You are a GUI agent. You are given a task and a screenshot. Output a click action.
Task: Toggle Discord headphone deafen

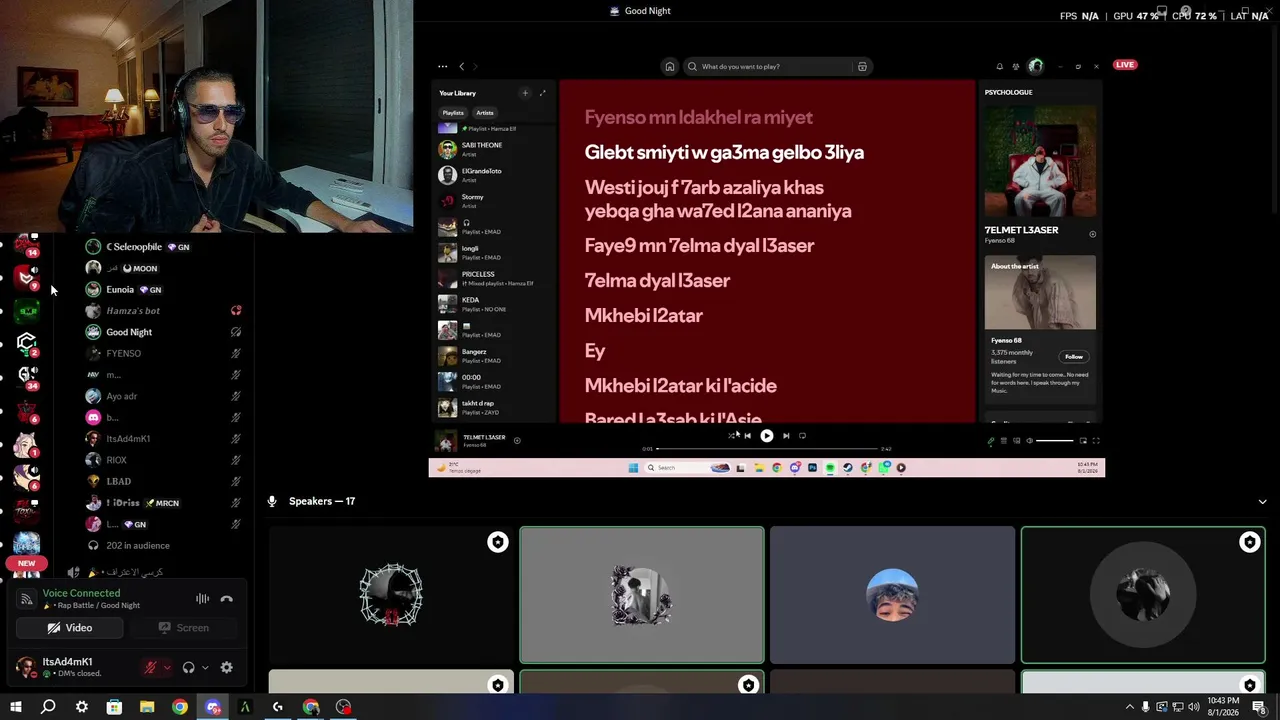189,668
